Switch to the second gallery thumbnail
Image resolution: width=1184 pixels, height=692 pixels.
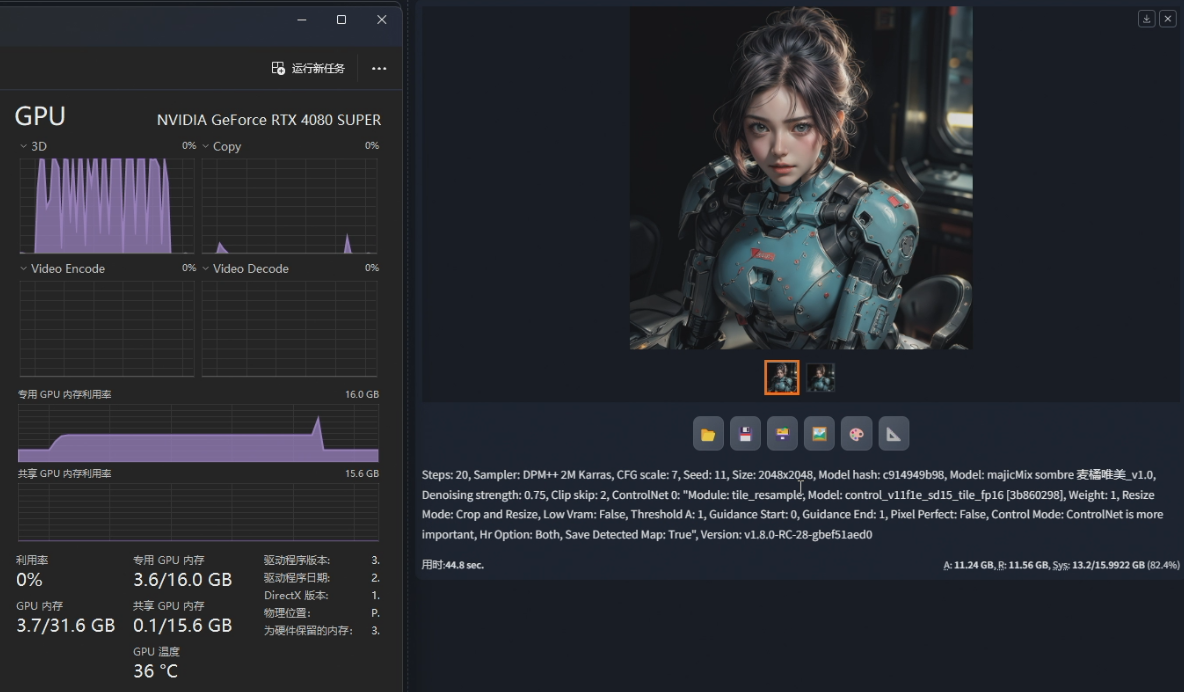[821, 377]
